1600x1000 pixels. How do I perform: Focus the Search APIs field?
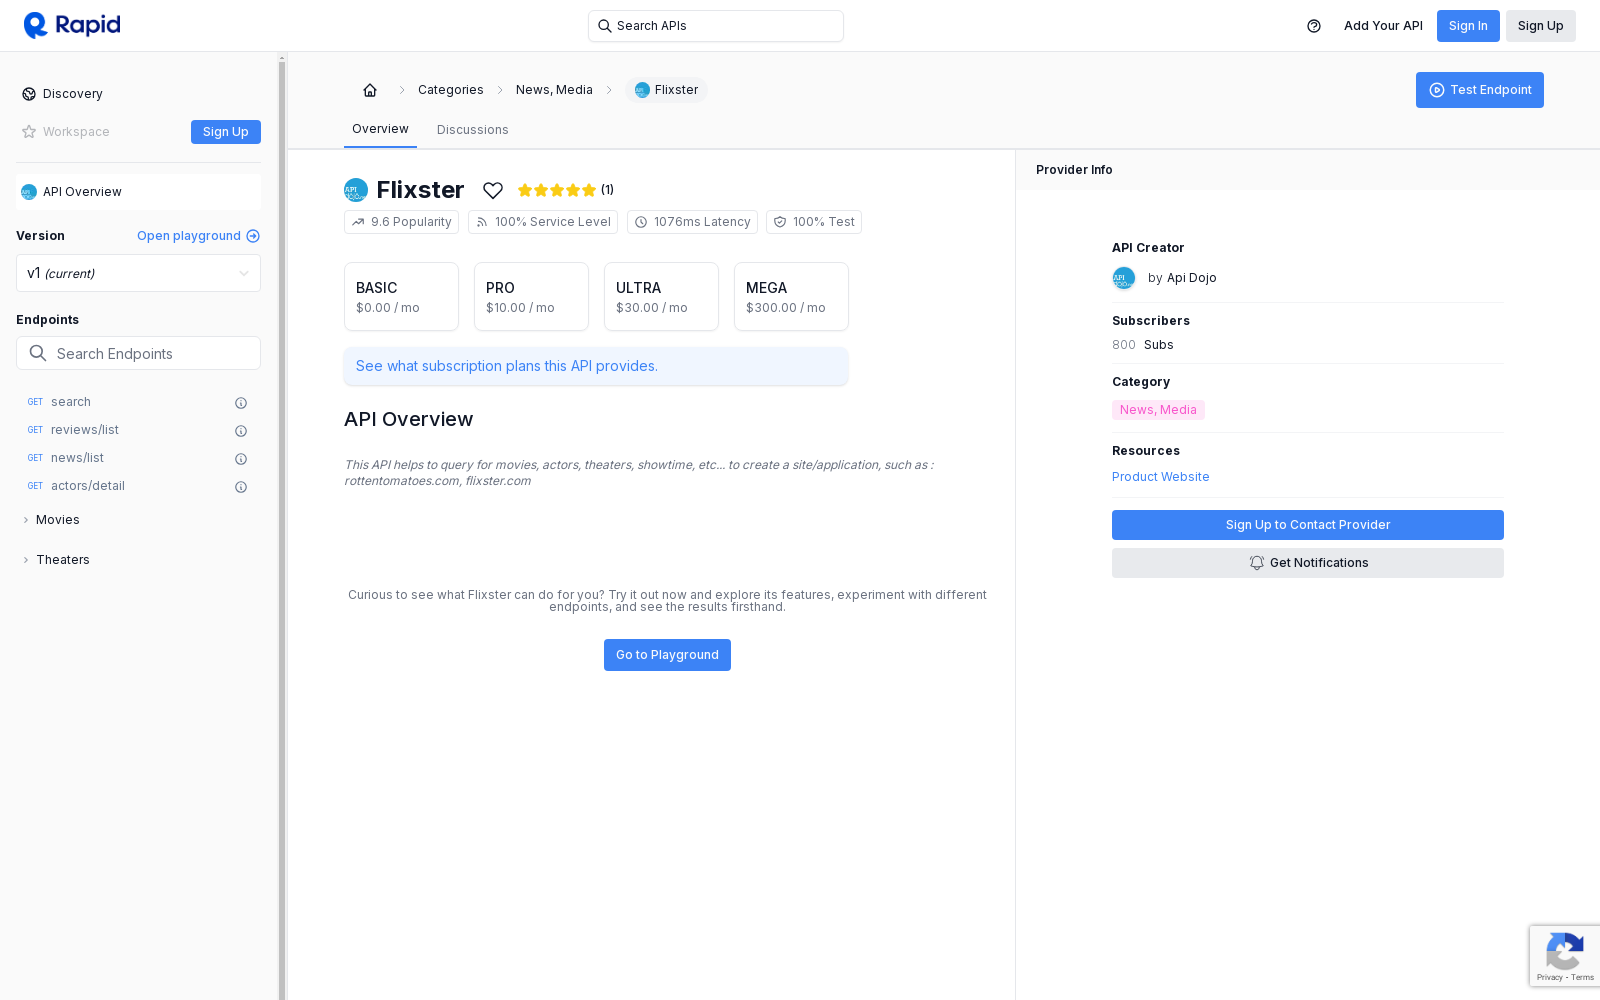tap(716, 26)
